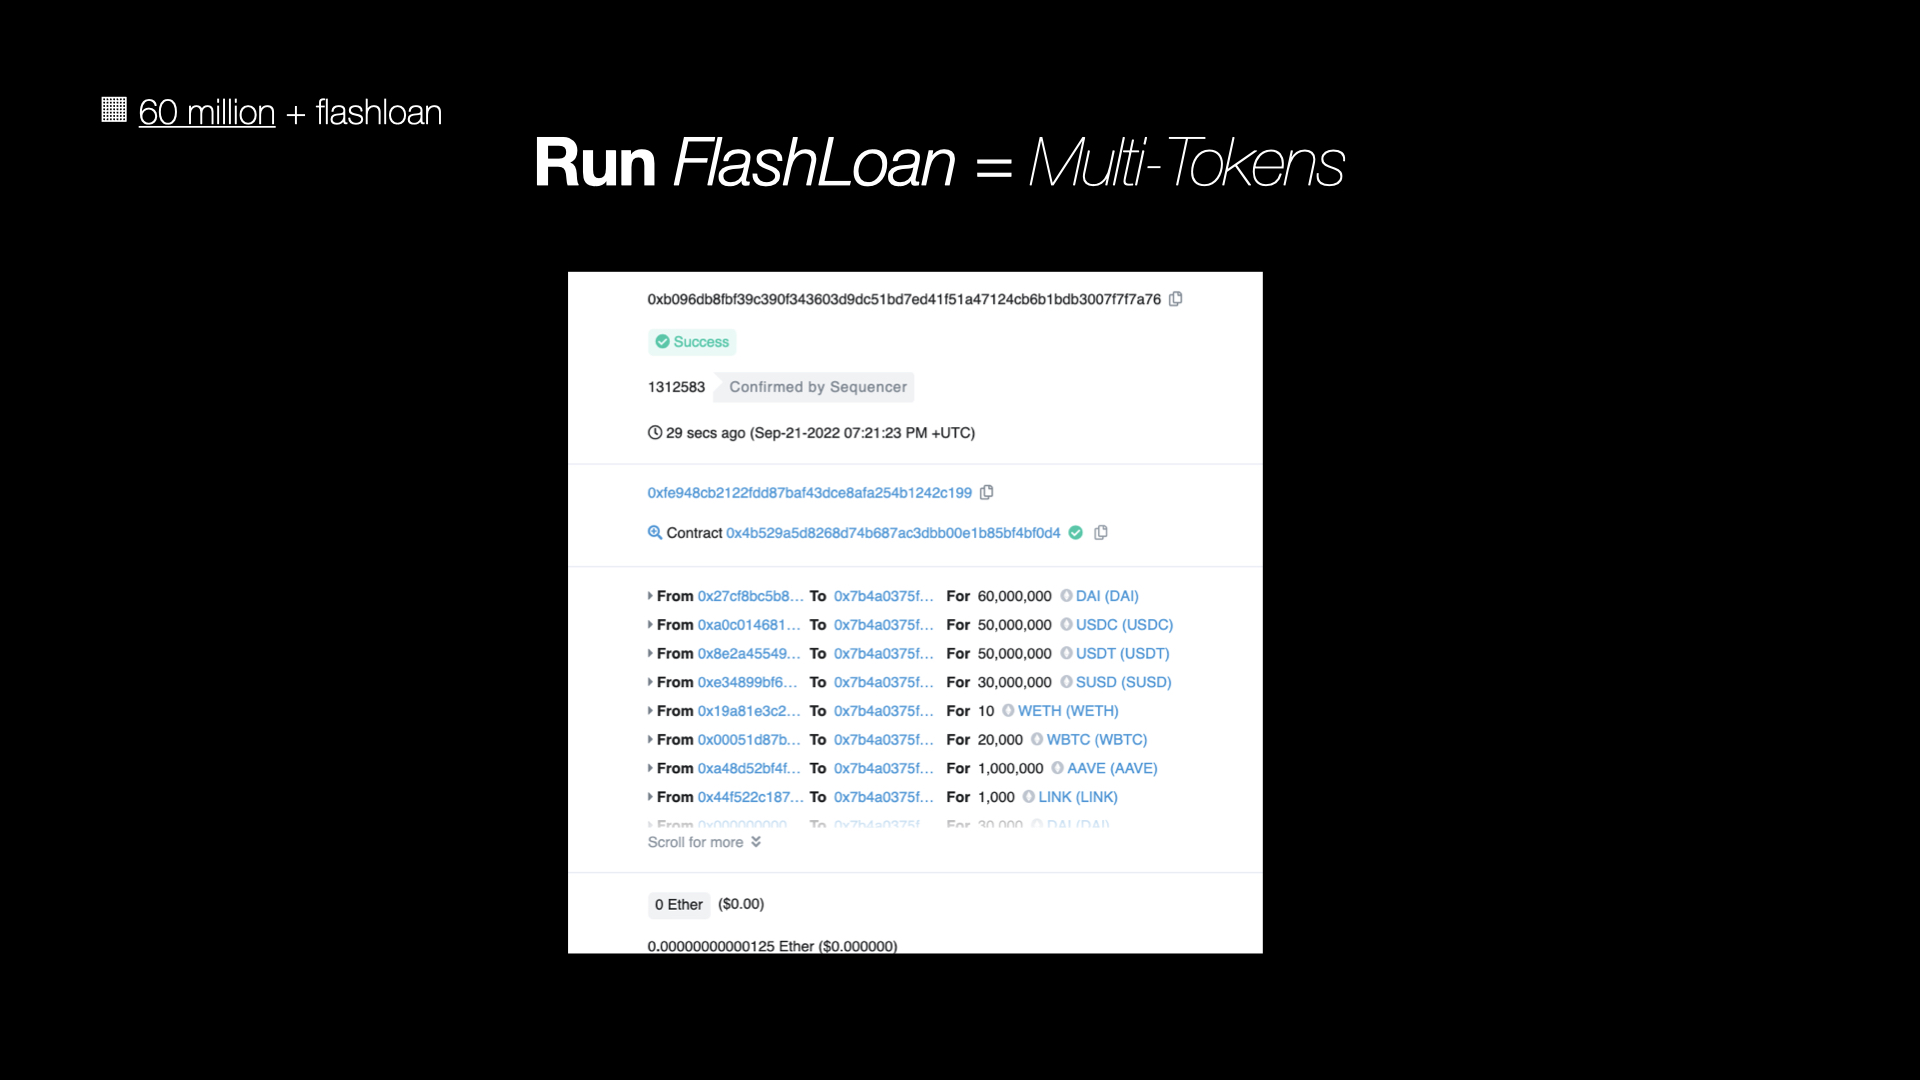The image size is (1920, 1080).
Task: Toggle visibility of transaction details
Action: pos(649,595)
